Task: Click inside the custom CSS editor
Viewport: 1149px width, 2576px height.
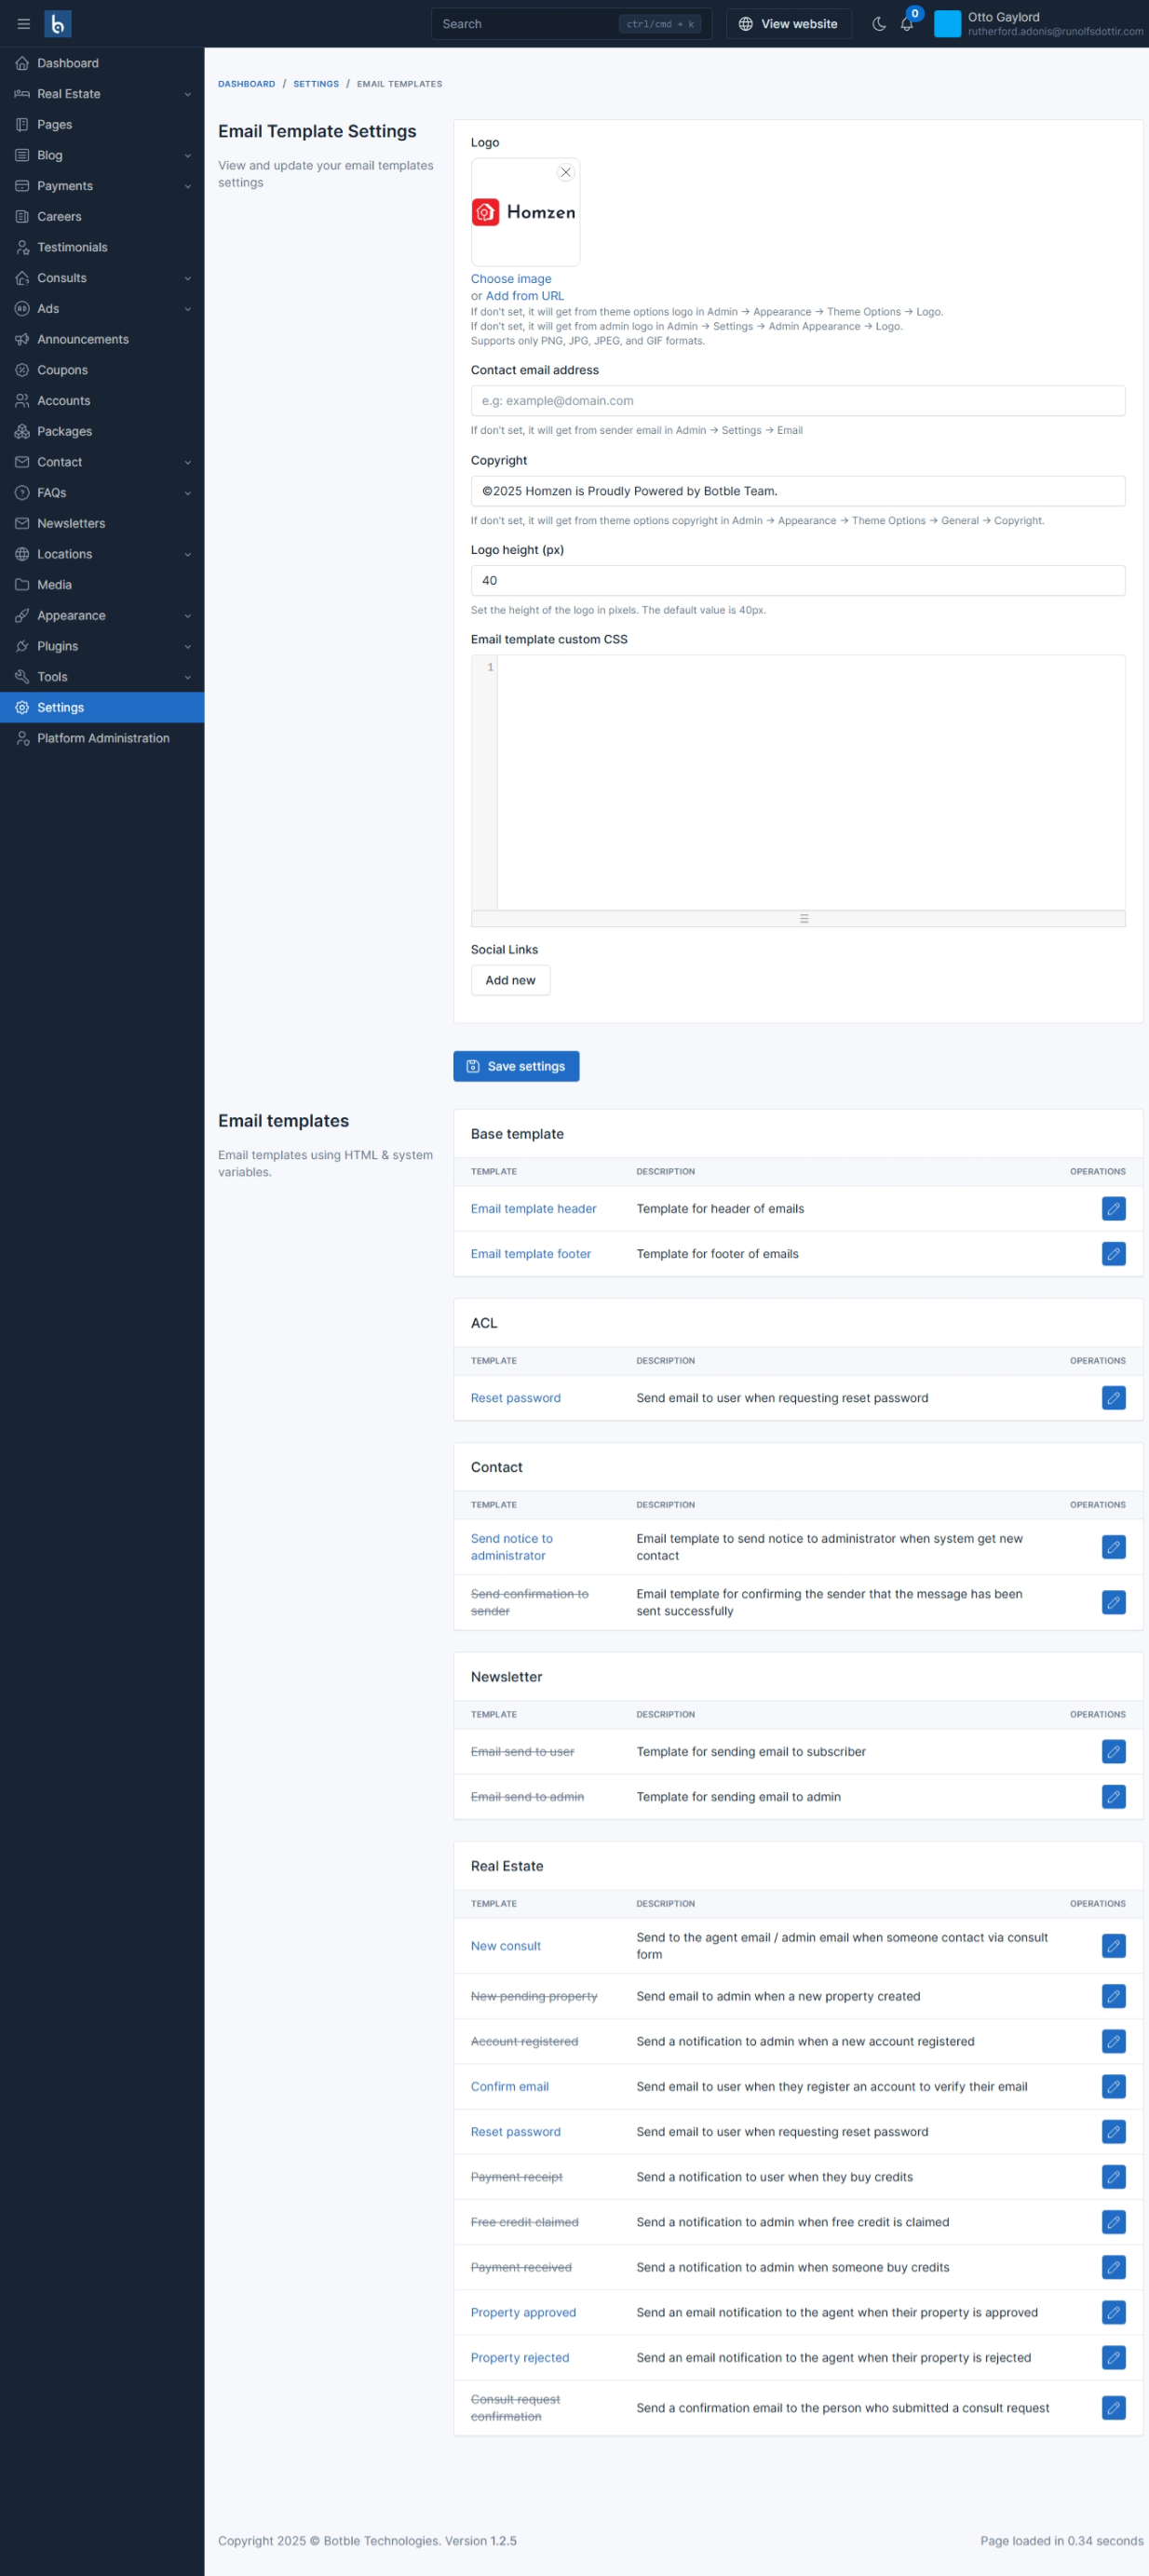Action: [x=811, y=782]
